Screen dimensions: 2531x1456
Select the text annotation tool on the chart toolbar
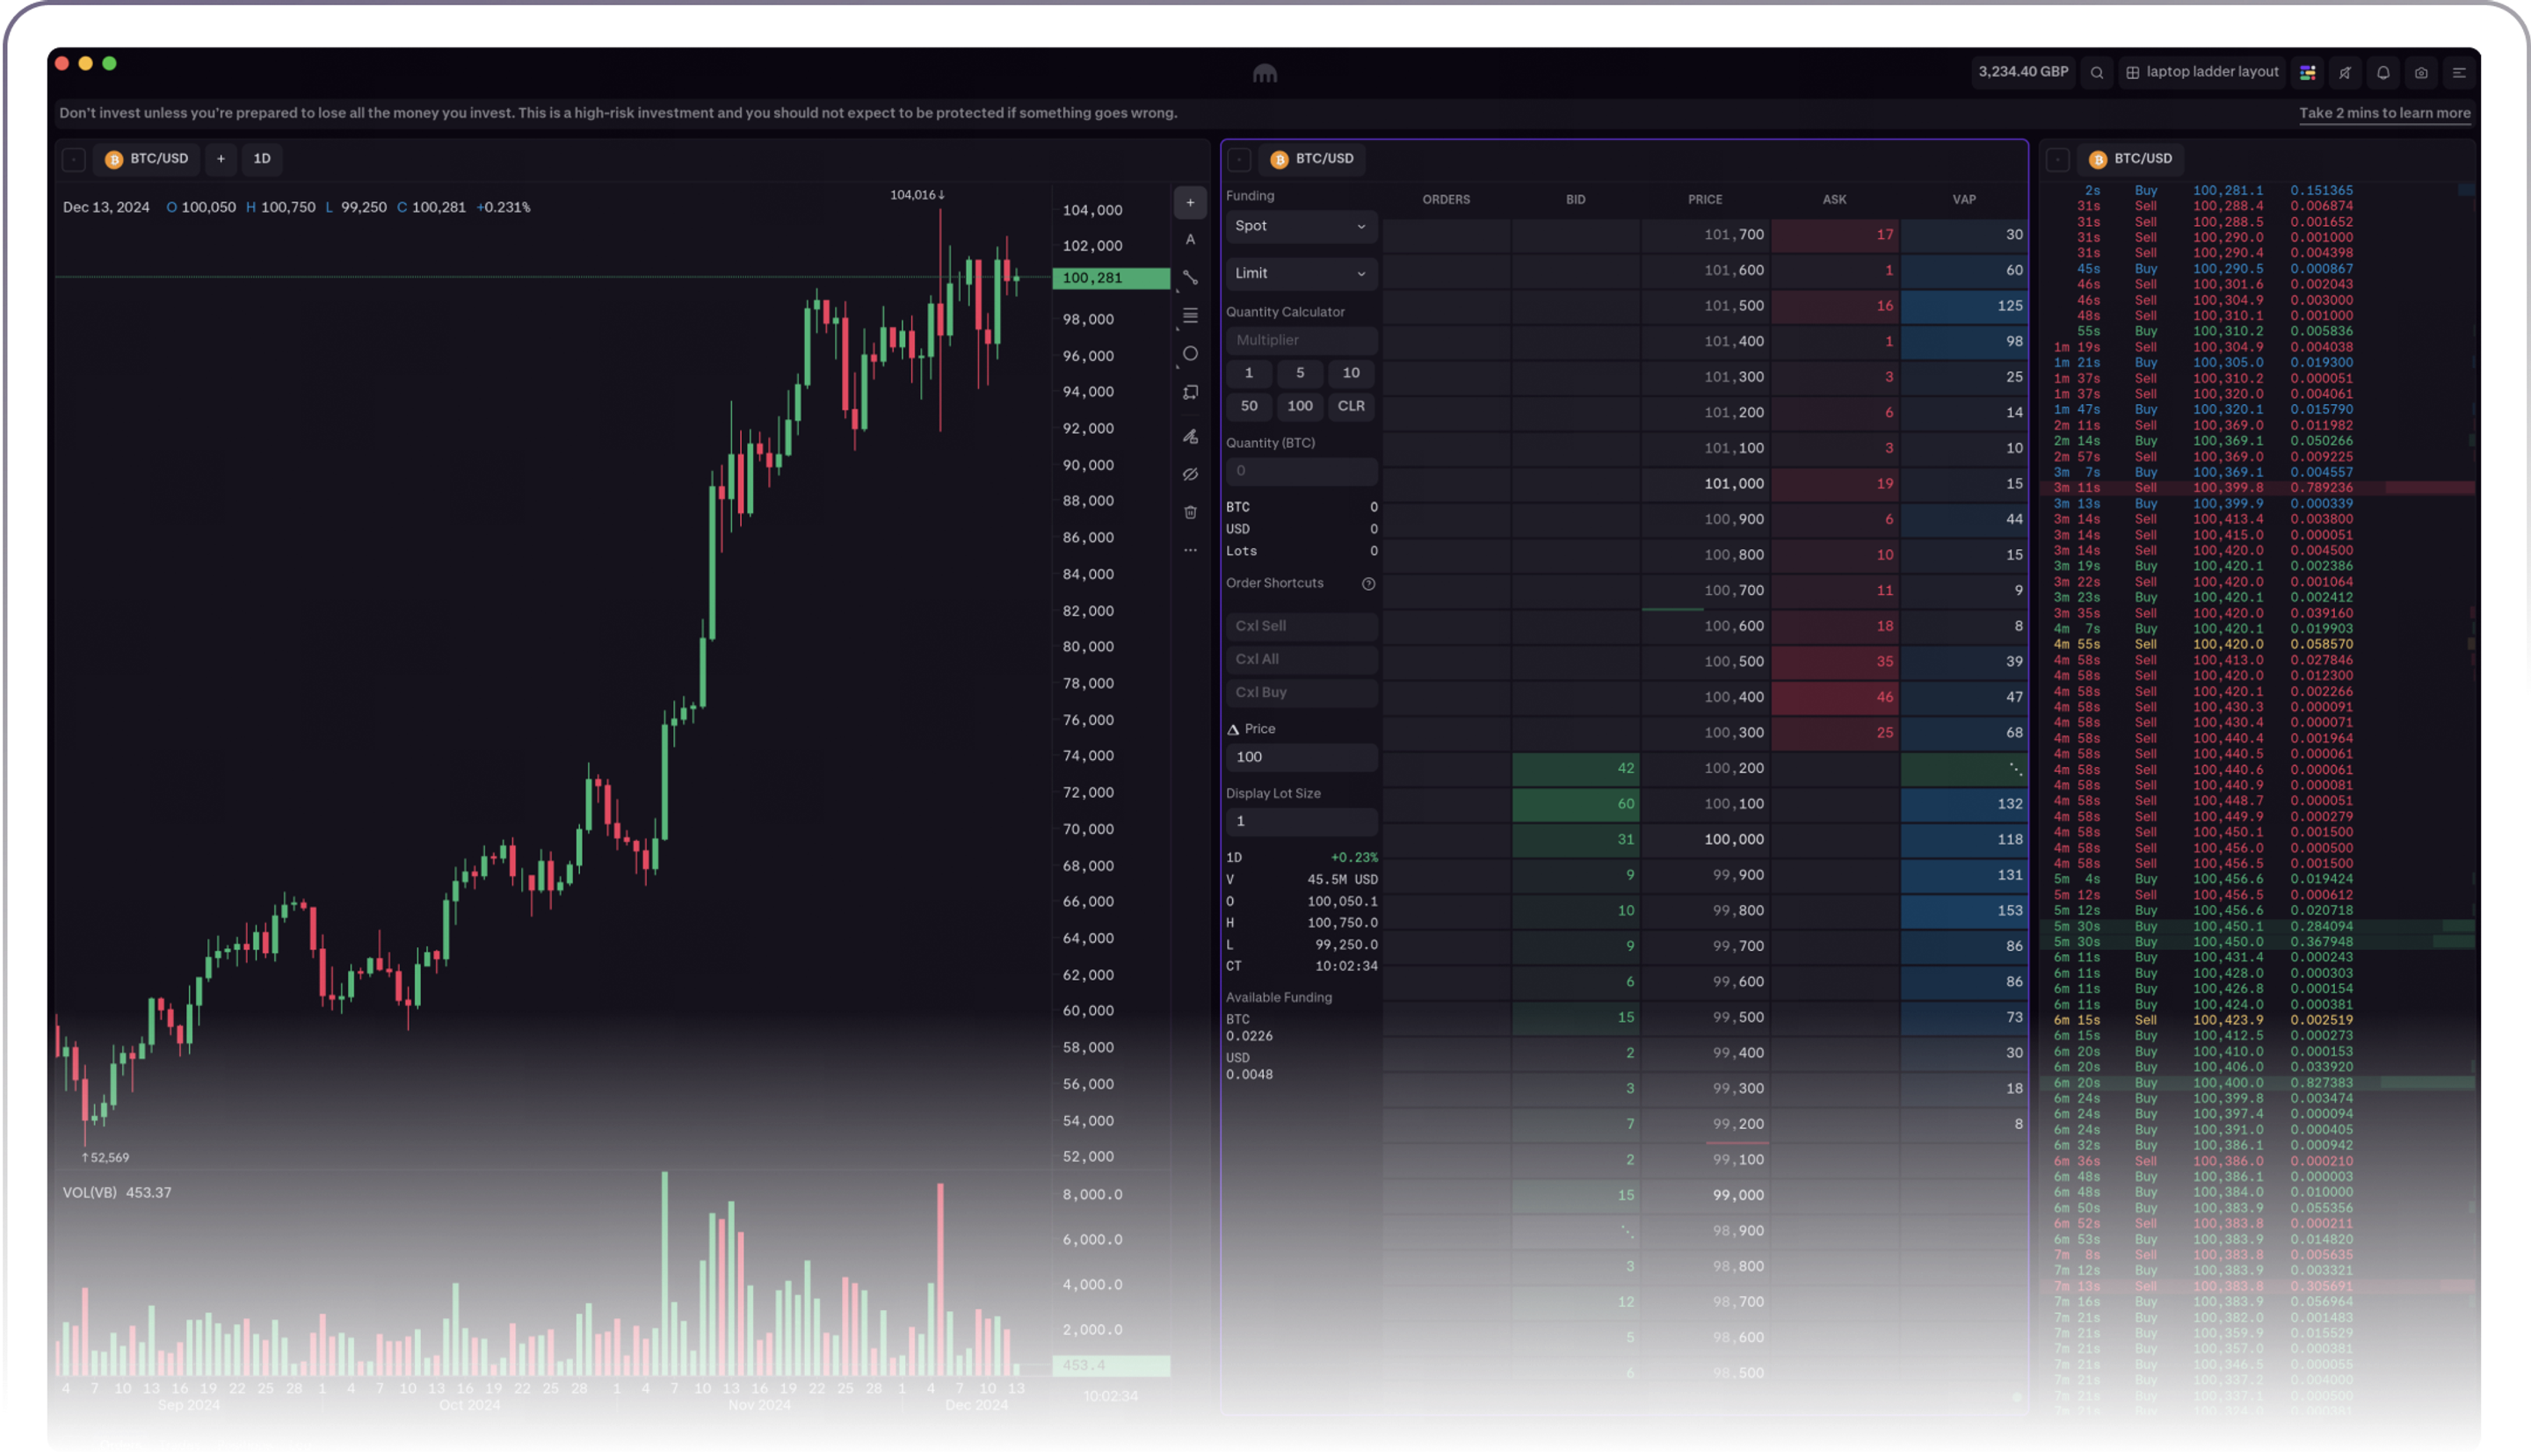tap(1190, 239)
